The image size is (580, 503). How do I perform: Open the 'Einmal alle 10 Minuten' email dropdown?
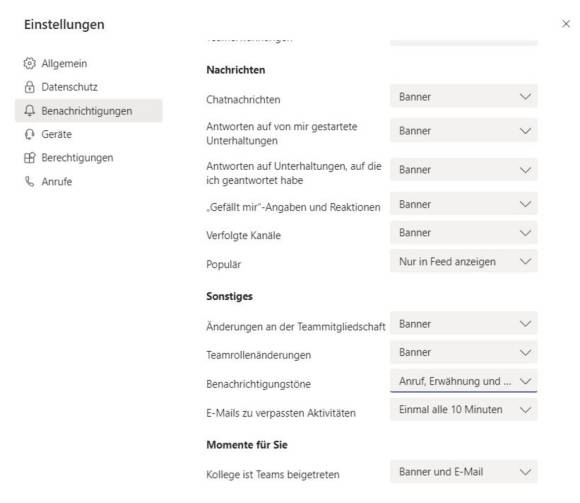[463, 409]
